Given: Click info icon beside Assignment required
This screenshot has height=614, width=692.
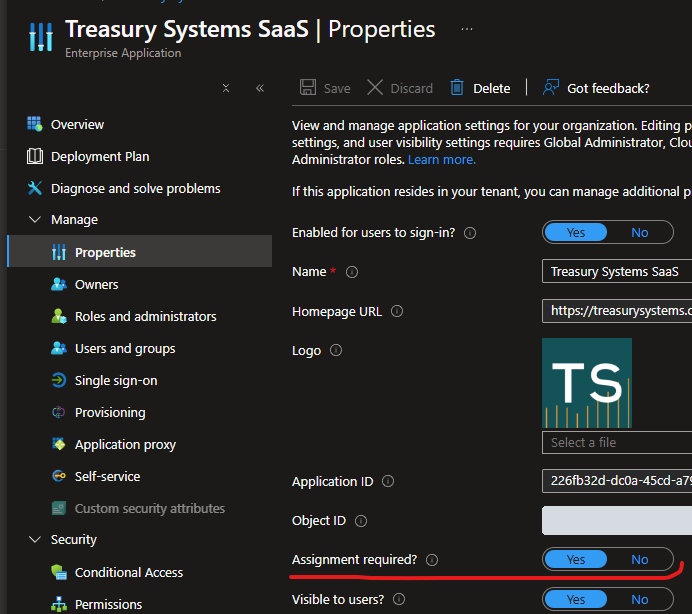Looking at the screenshot, I should pos(432,560).
